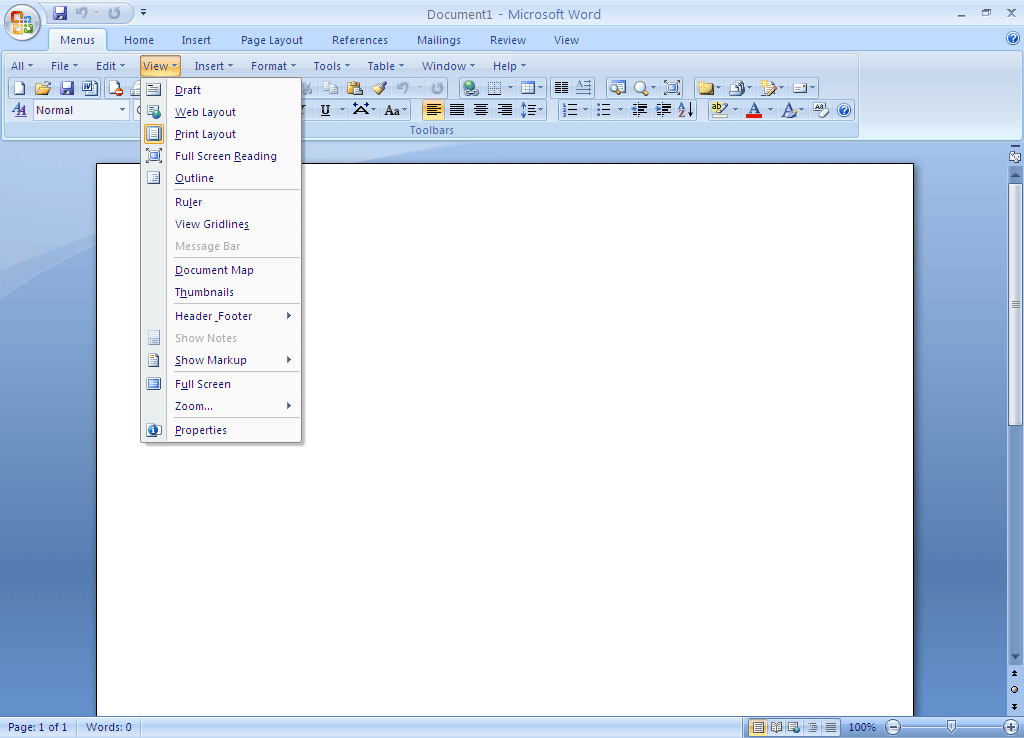The height and width of the screenshot is (738, 1024).
Task: Click the 100% zoom level button
Action: pyautogui.click(x=862, y=727)
